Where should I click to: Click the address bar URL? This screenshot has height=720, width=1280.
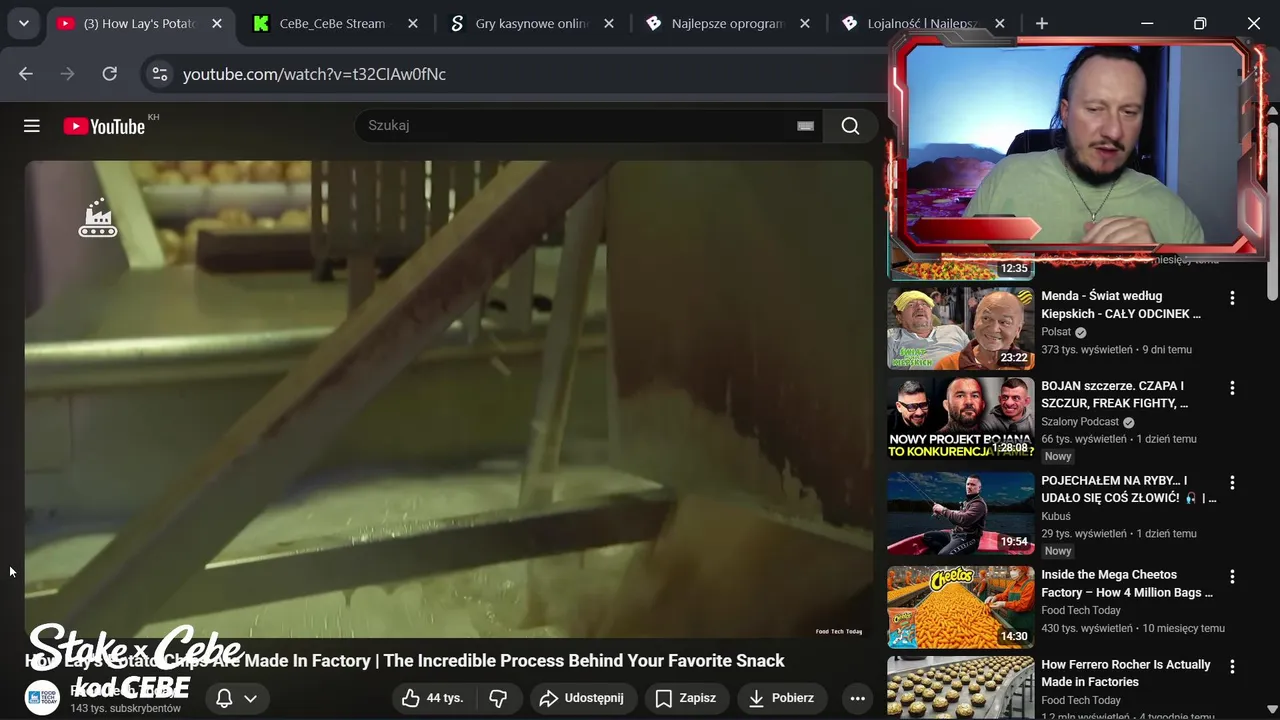(314, 74)
